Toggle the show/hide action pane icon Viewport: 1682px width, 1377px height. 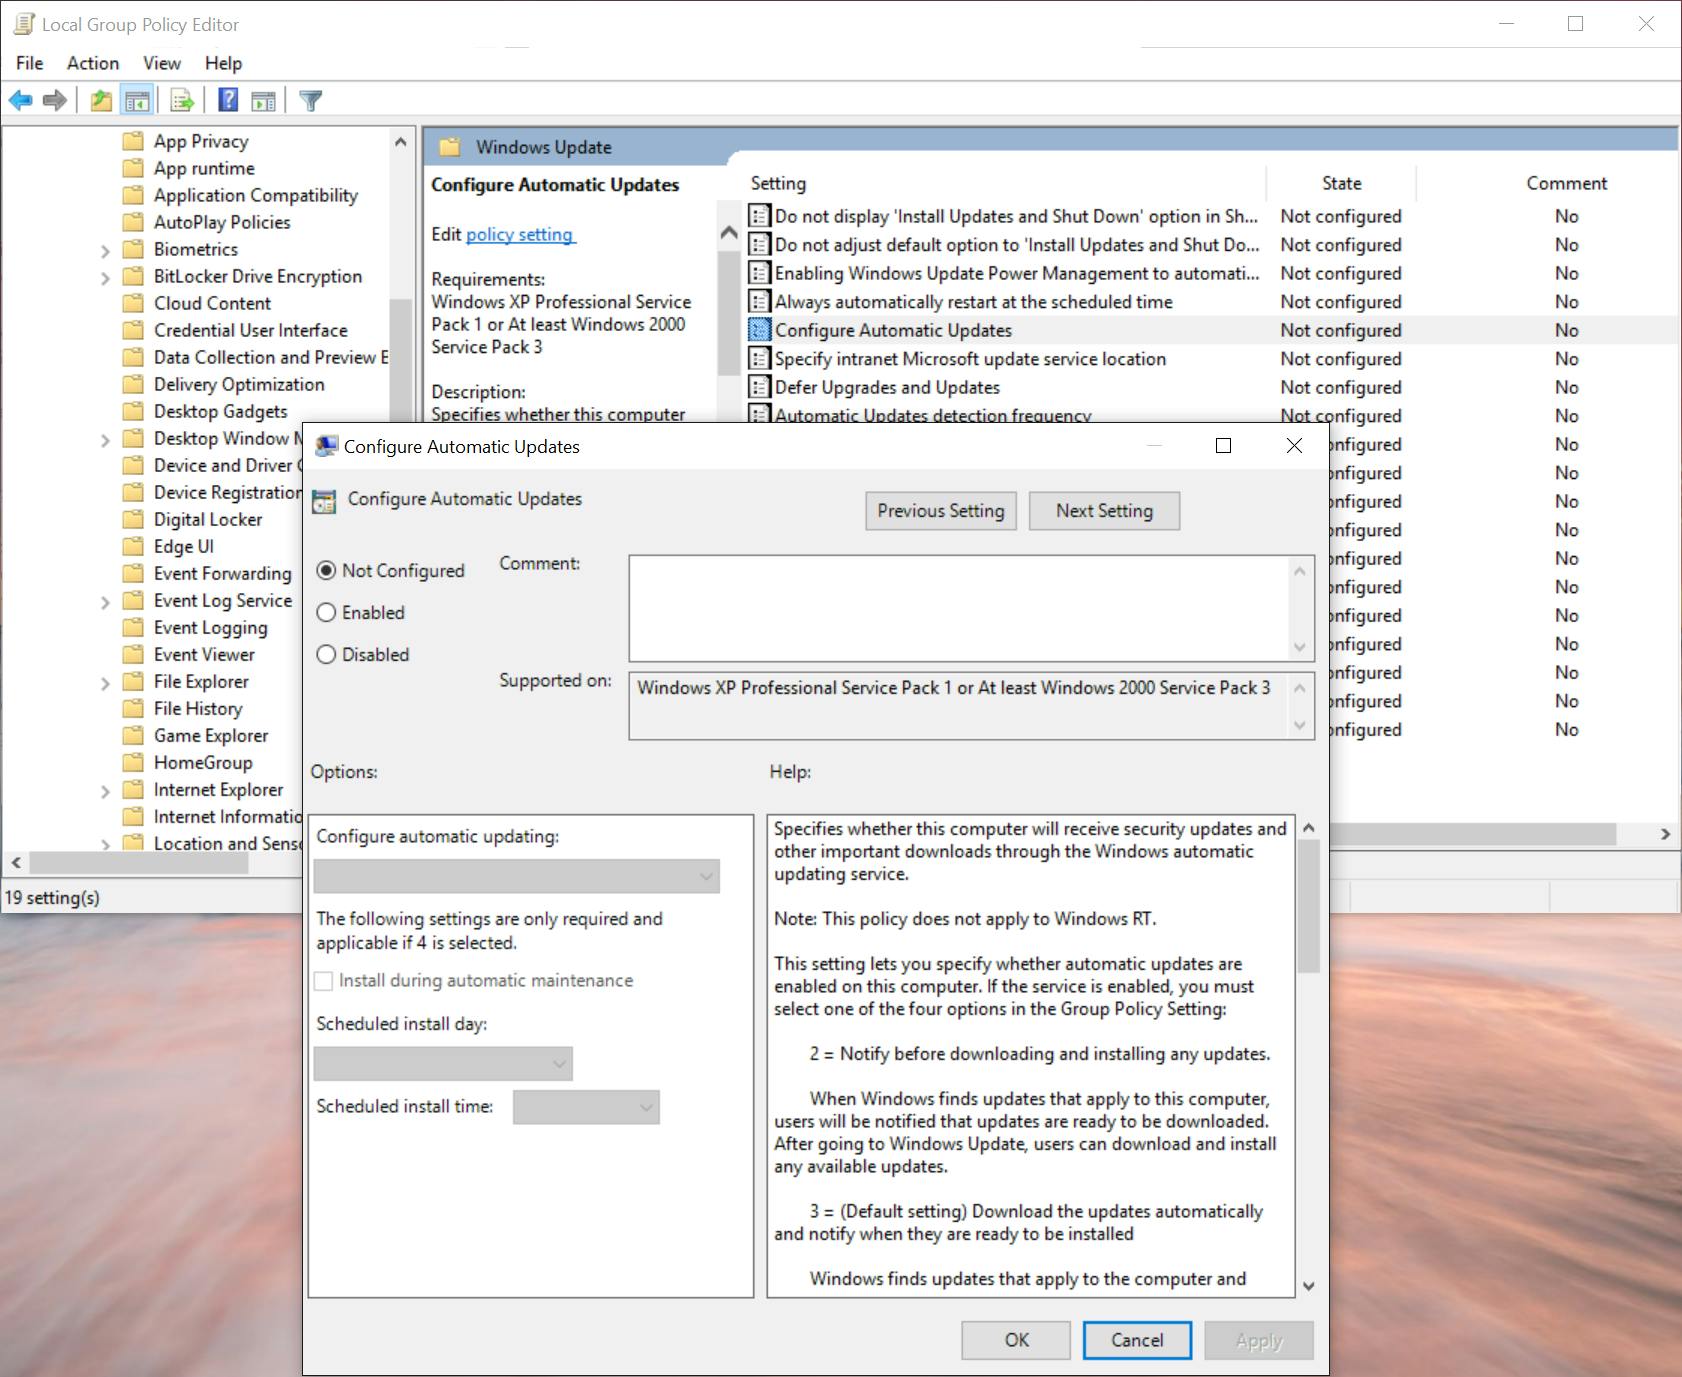coord(264,100)
